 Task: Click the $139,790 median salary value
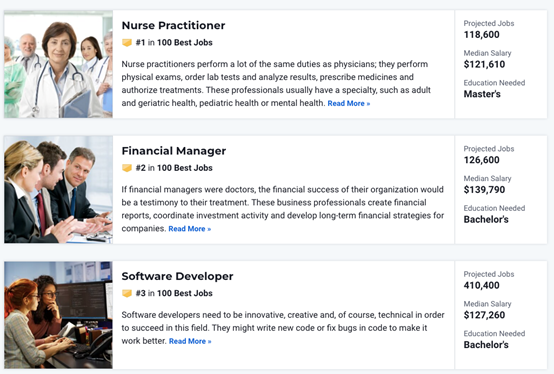[x=484, y=190]
